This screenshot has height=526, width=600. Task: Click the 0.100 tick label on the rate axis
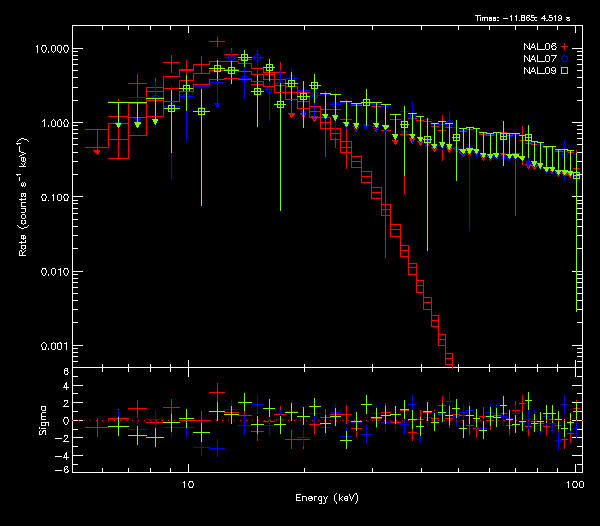[54, 198]
